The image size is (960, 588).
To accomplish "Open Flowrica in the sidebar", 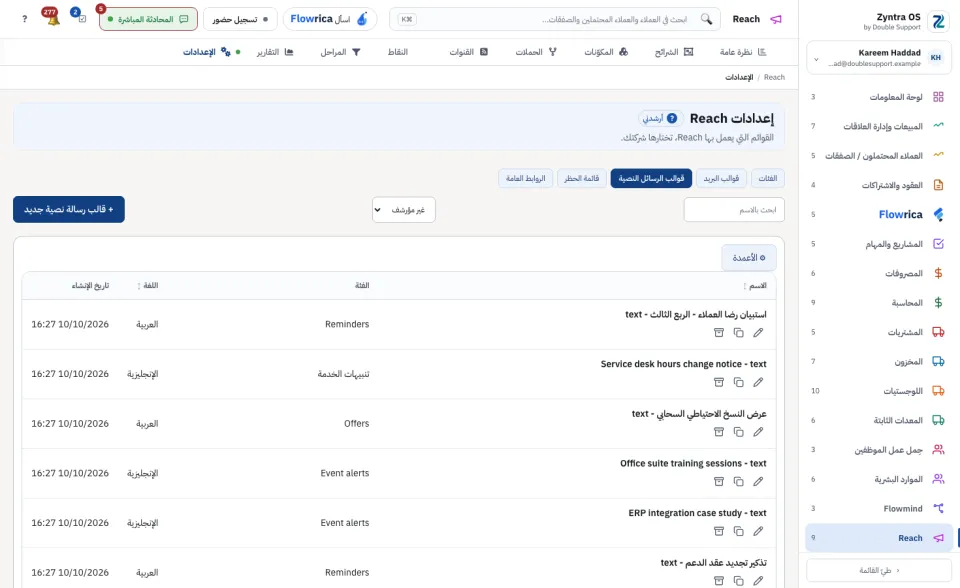I will 879,214.
